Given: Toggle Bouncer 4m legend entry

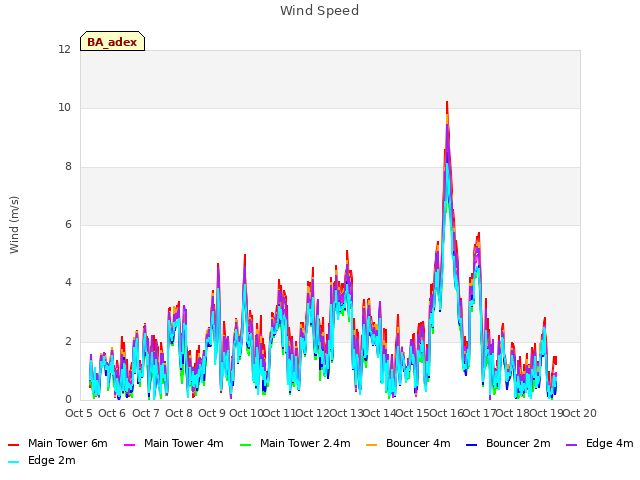Looking at the screenshot, I should tap(408, 444).
